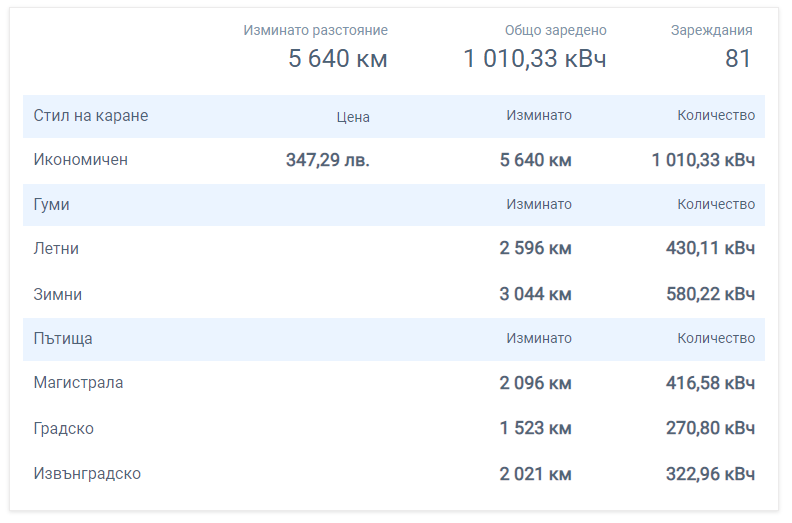
Task: Click the price value 347,29 лв.
Action: coord(328,160)
